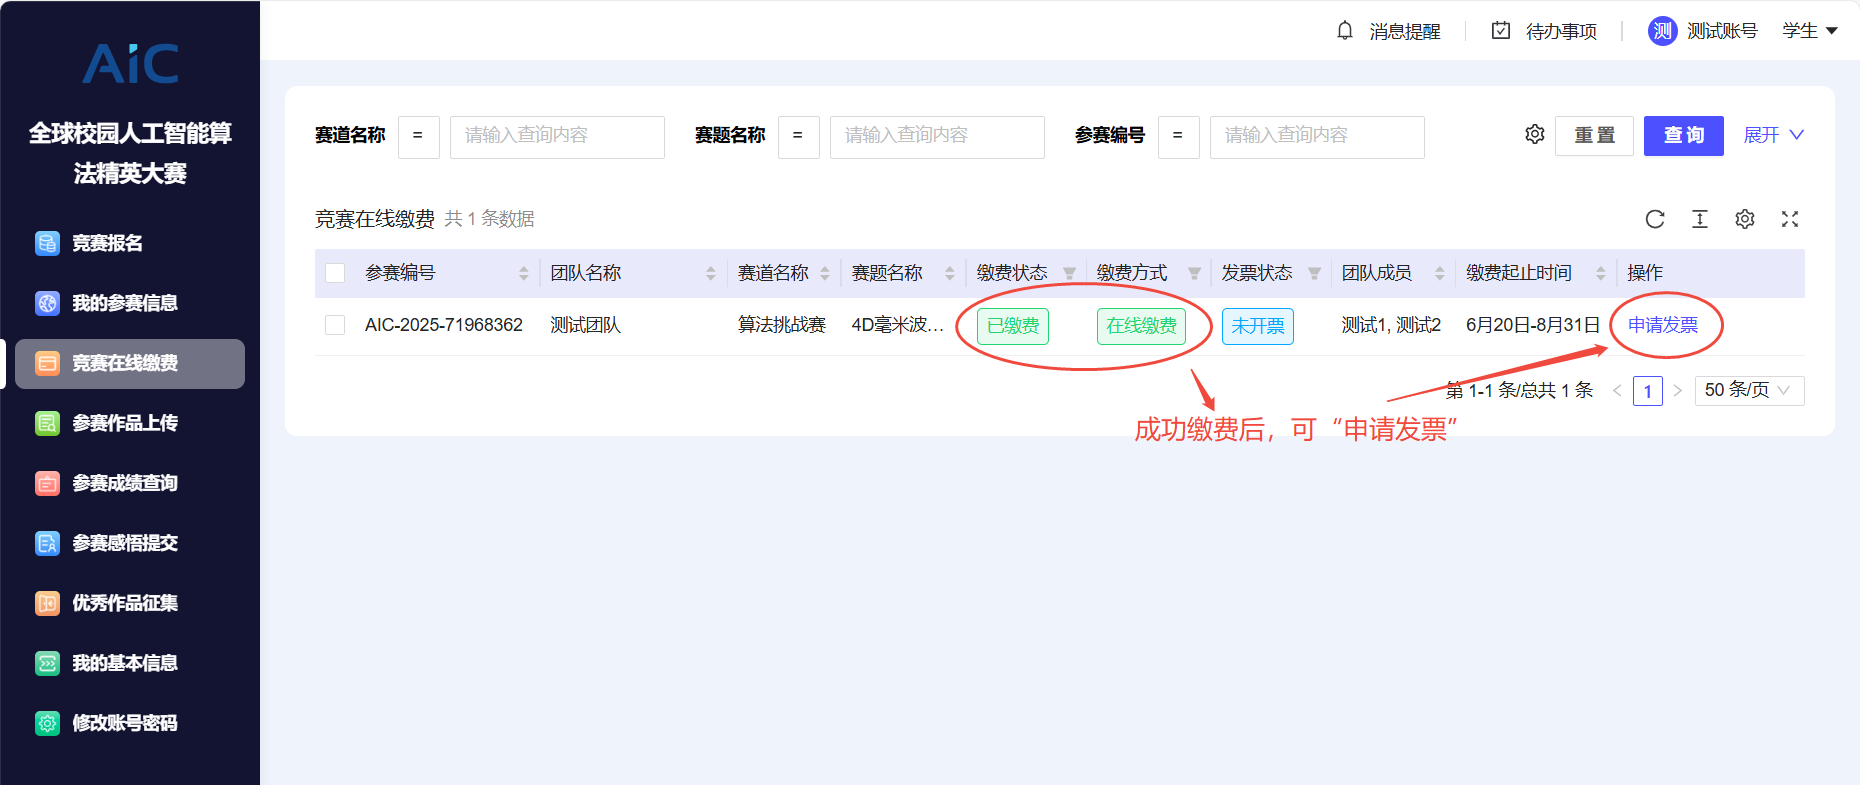Image resolution: width=1860 pixels, height=785 pixels.
Task: Open 竞赛报名 in the sidebar
Action: click(107, 243)
